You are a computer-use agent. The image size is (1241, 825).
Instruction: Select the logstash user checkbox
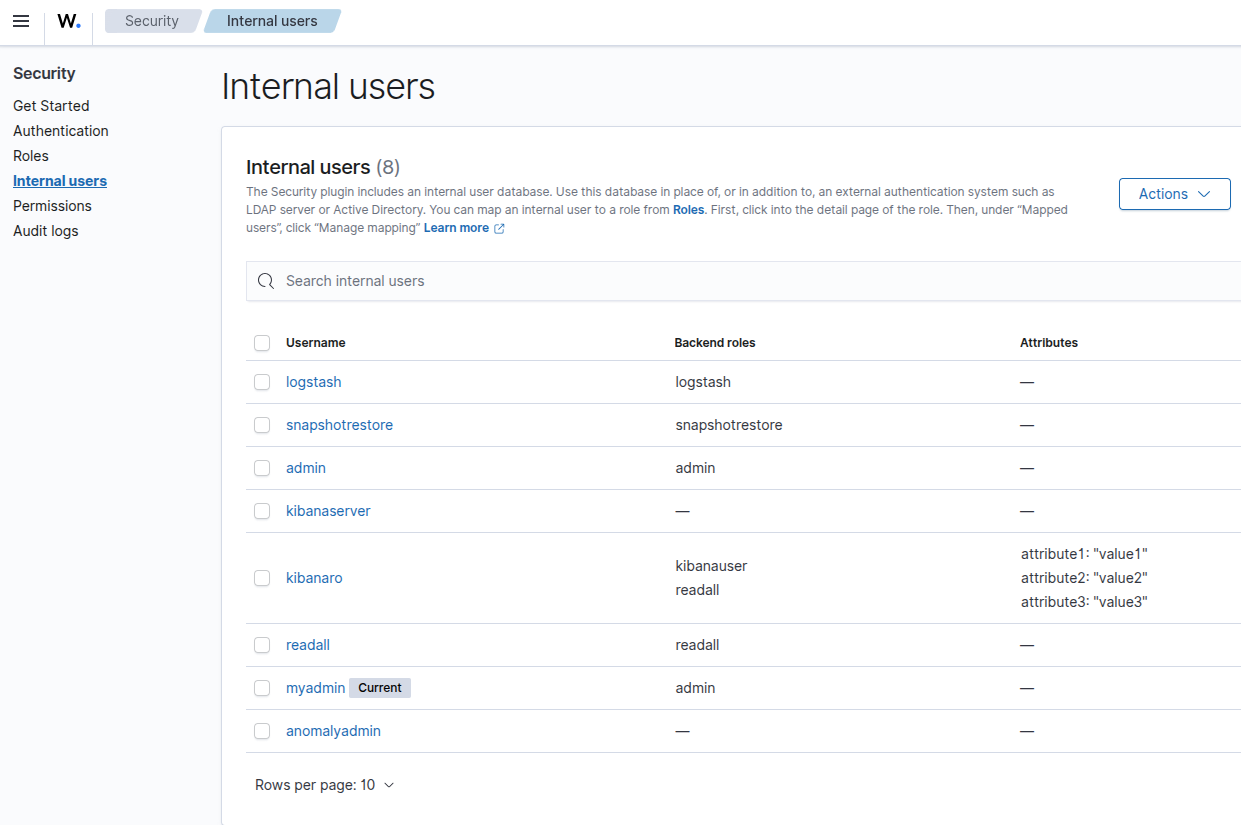[262, 382]
